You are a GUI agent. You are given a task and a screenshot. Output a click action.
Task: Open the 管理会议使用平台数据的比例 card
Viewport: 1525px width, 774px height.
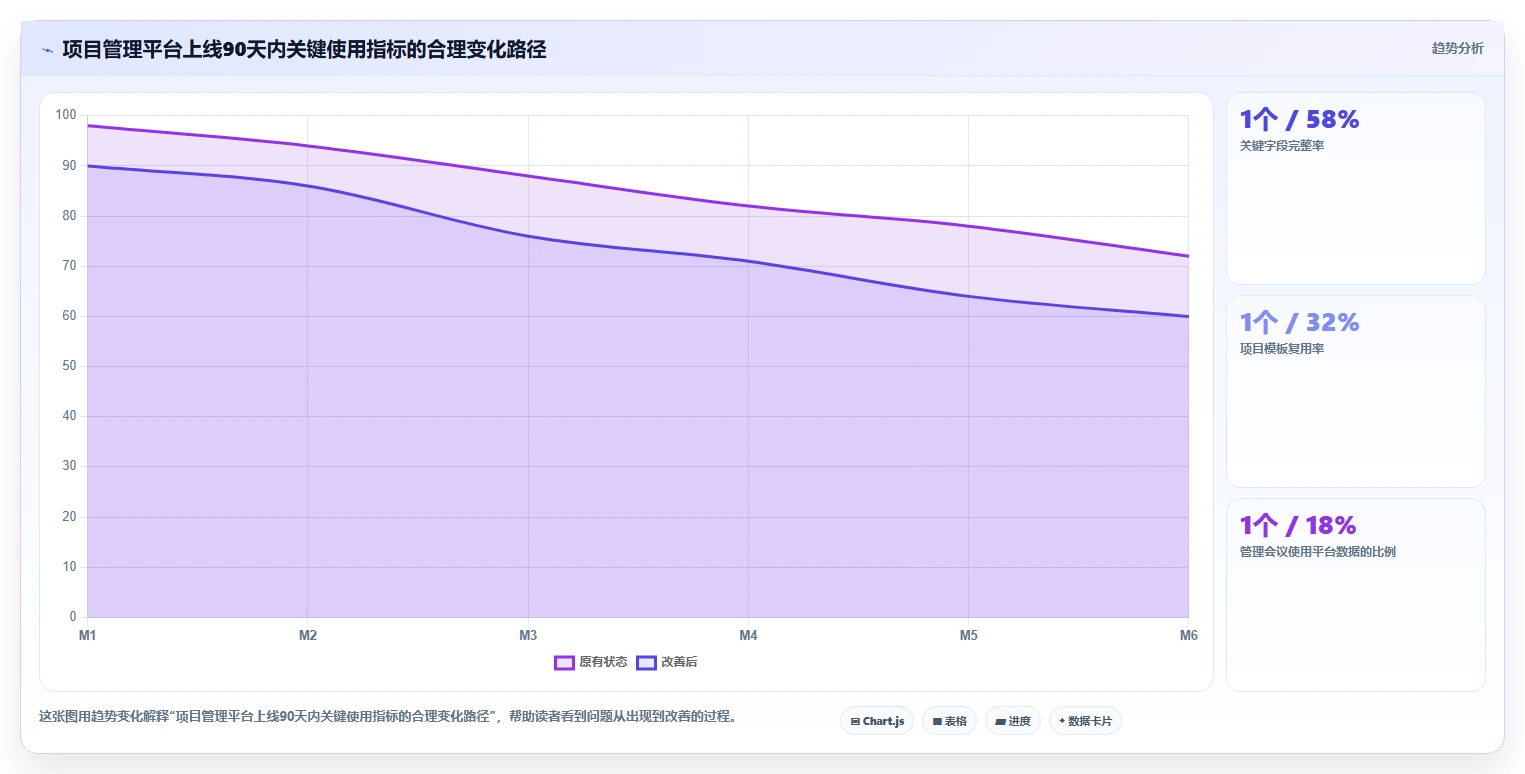tap(1356, 595)
